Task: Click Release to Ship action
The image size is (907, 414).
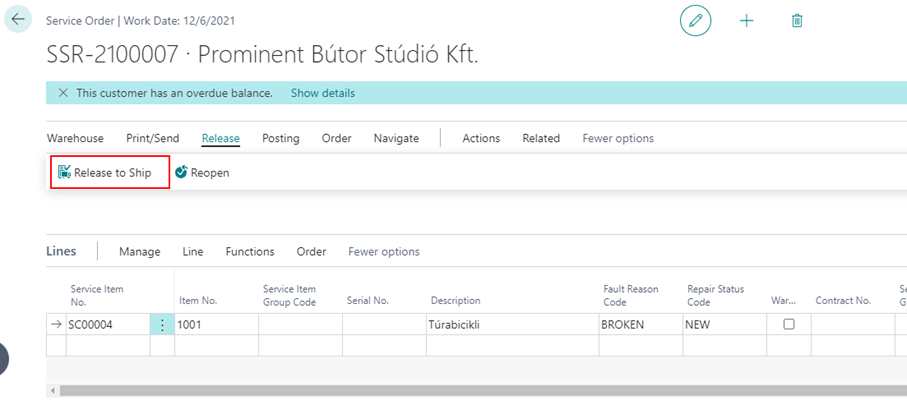Action: click(105, 173)
